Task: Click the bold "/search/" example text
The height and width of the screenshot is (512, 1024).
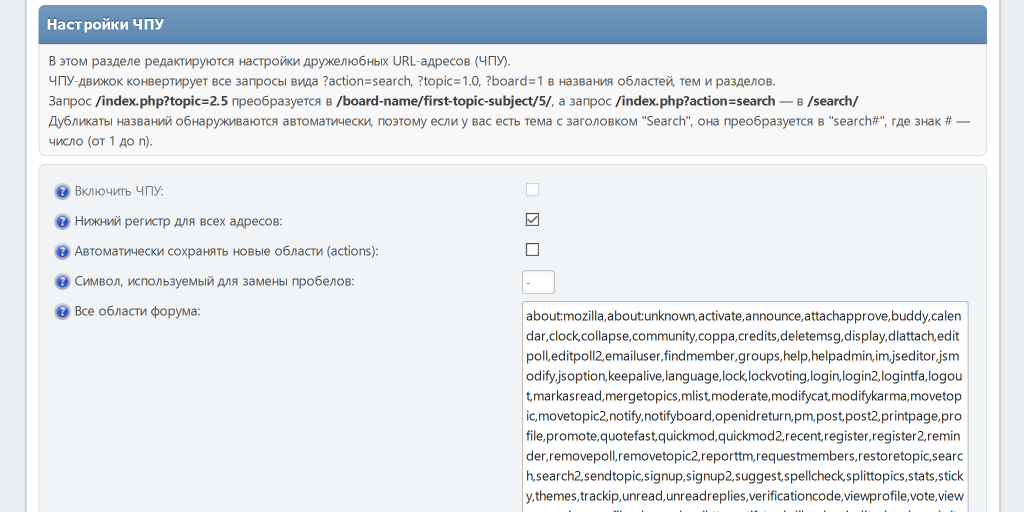Action: tap(833, 101)
